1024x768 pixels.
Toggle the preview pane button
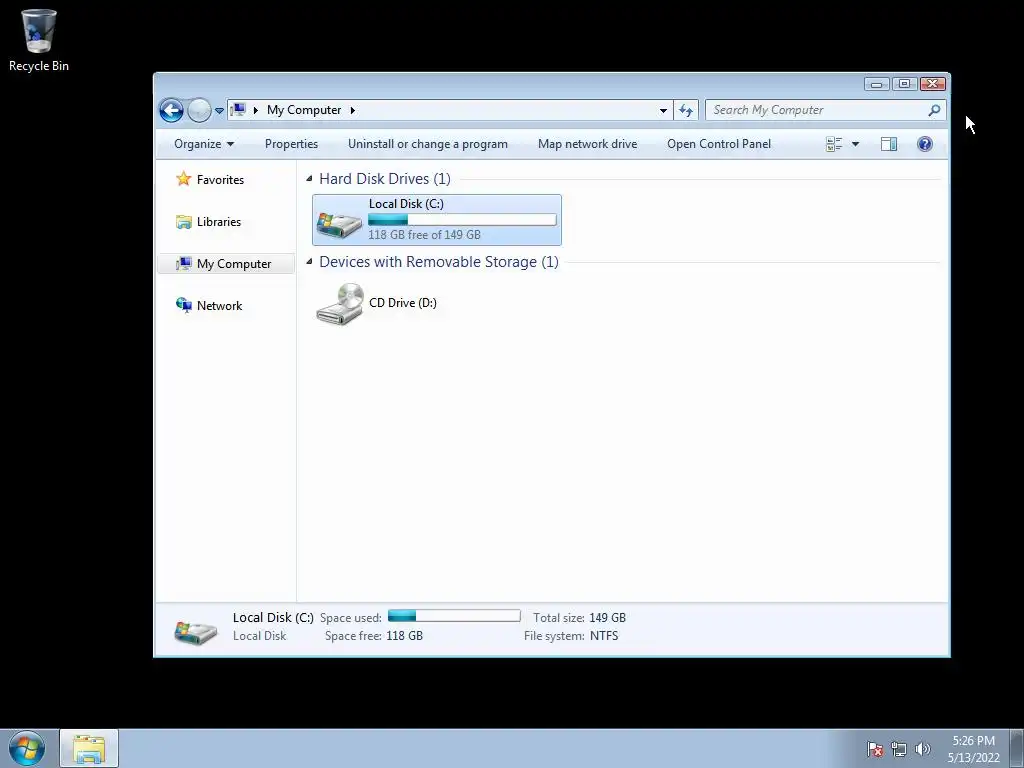pyautogui.click(x=889, y=144)
